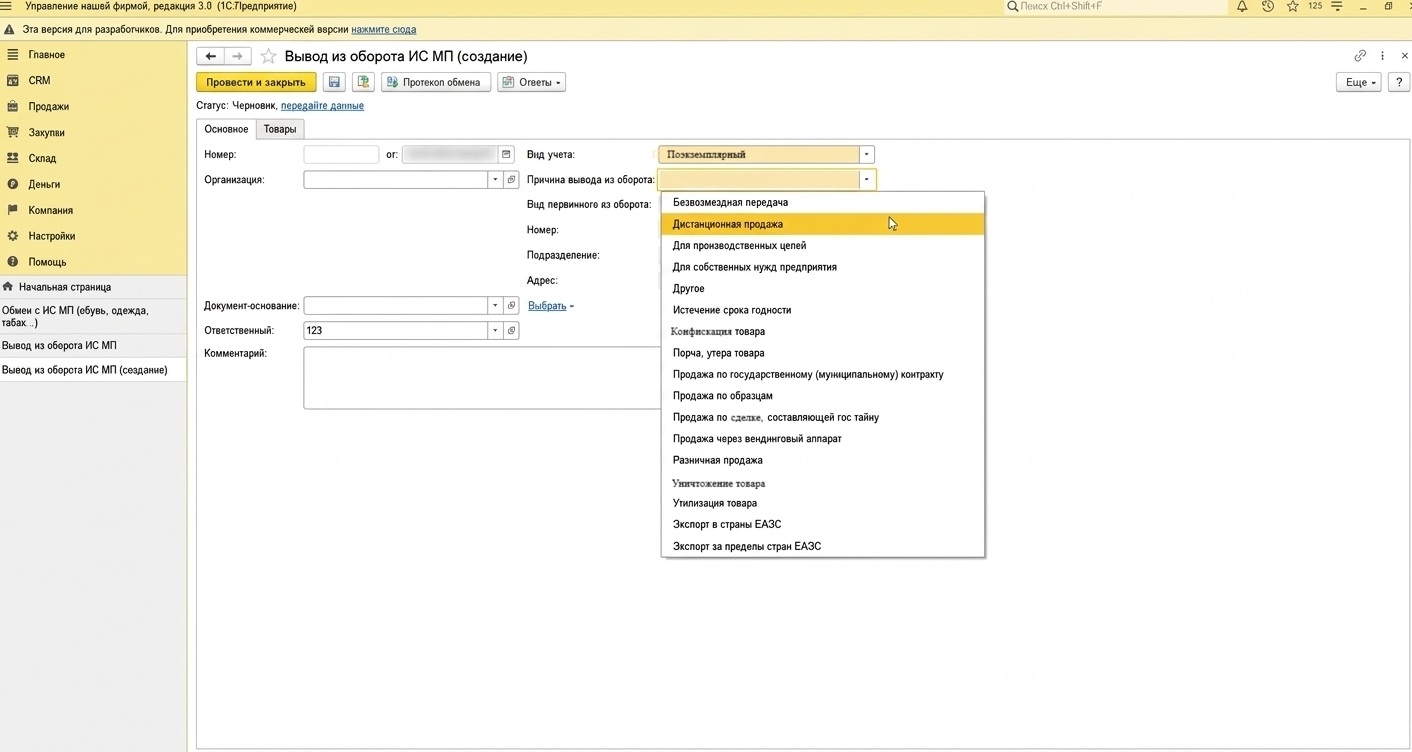The height and width of the screenshot is (752, 1412).
Task: Select Утилизация товара option
Action: 823,503
